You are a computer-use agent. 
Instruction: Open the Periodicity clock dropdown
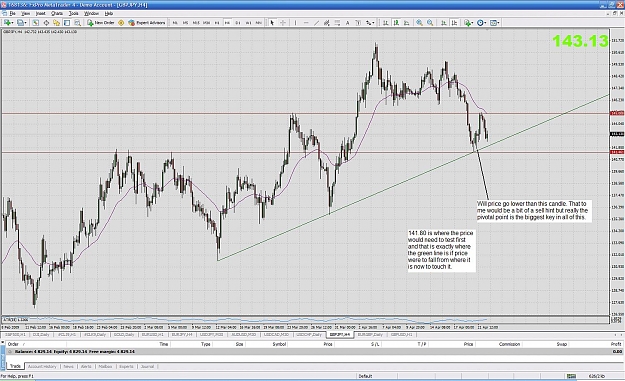tap(482, 23)
